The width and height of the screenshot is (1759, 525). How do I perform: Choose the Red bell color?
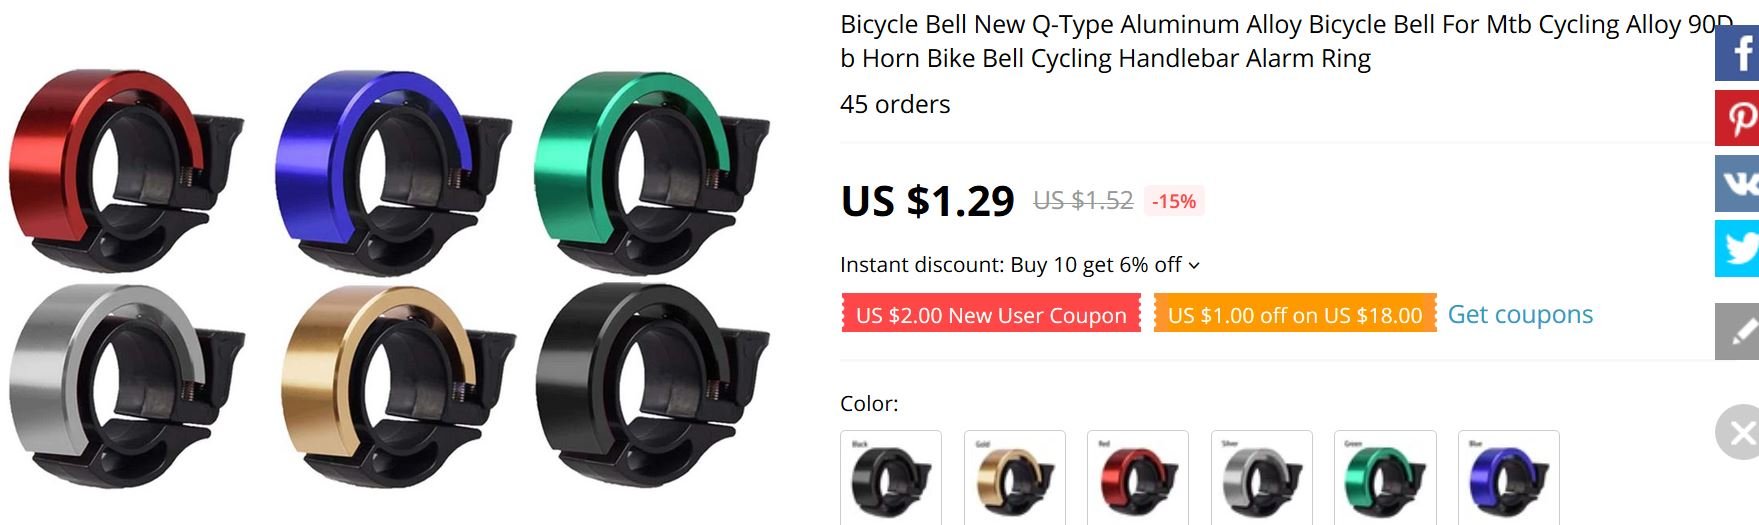pos(1138,478)
